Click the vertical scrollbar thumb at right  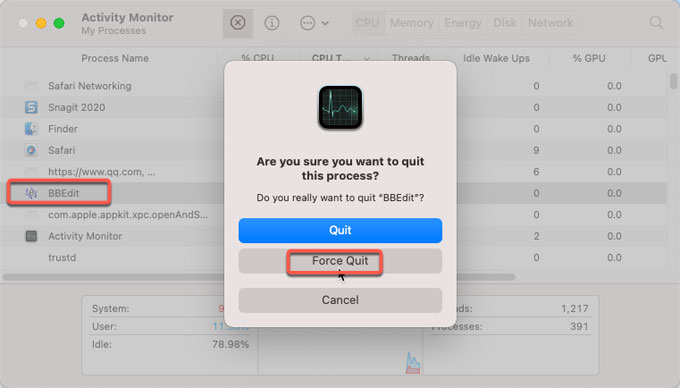click(x=673, y=82)
